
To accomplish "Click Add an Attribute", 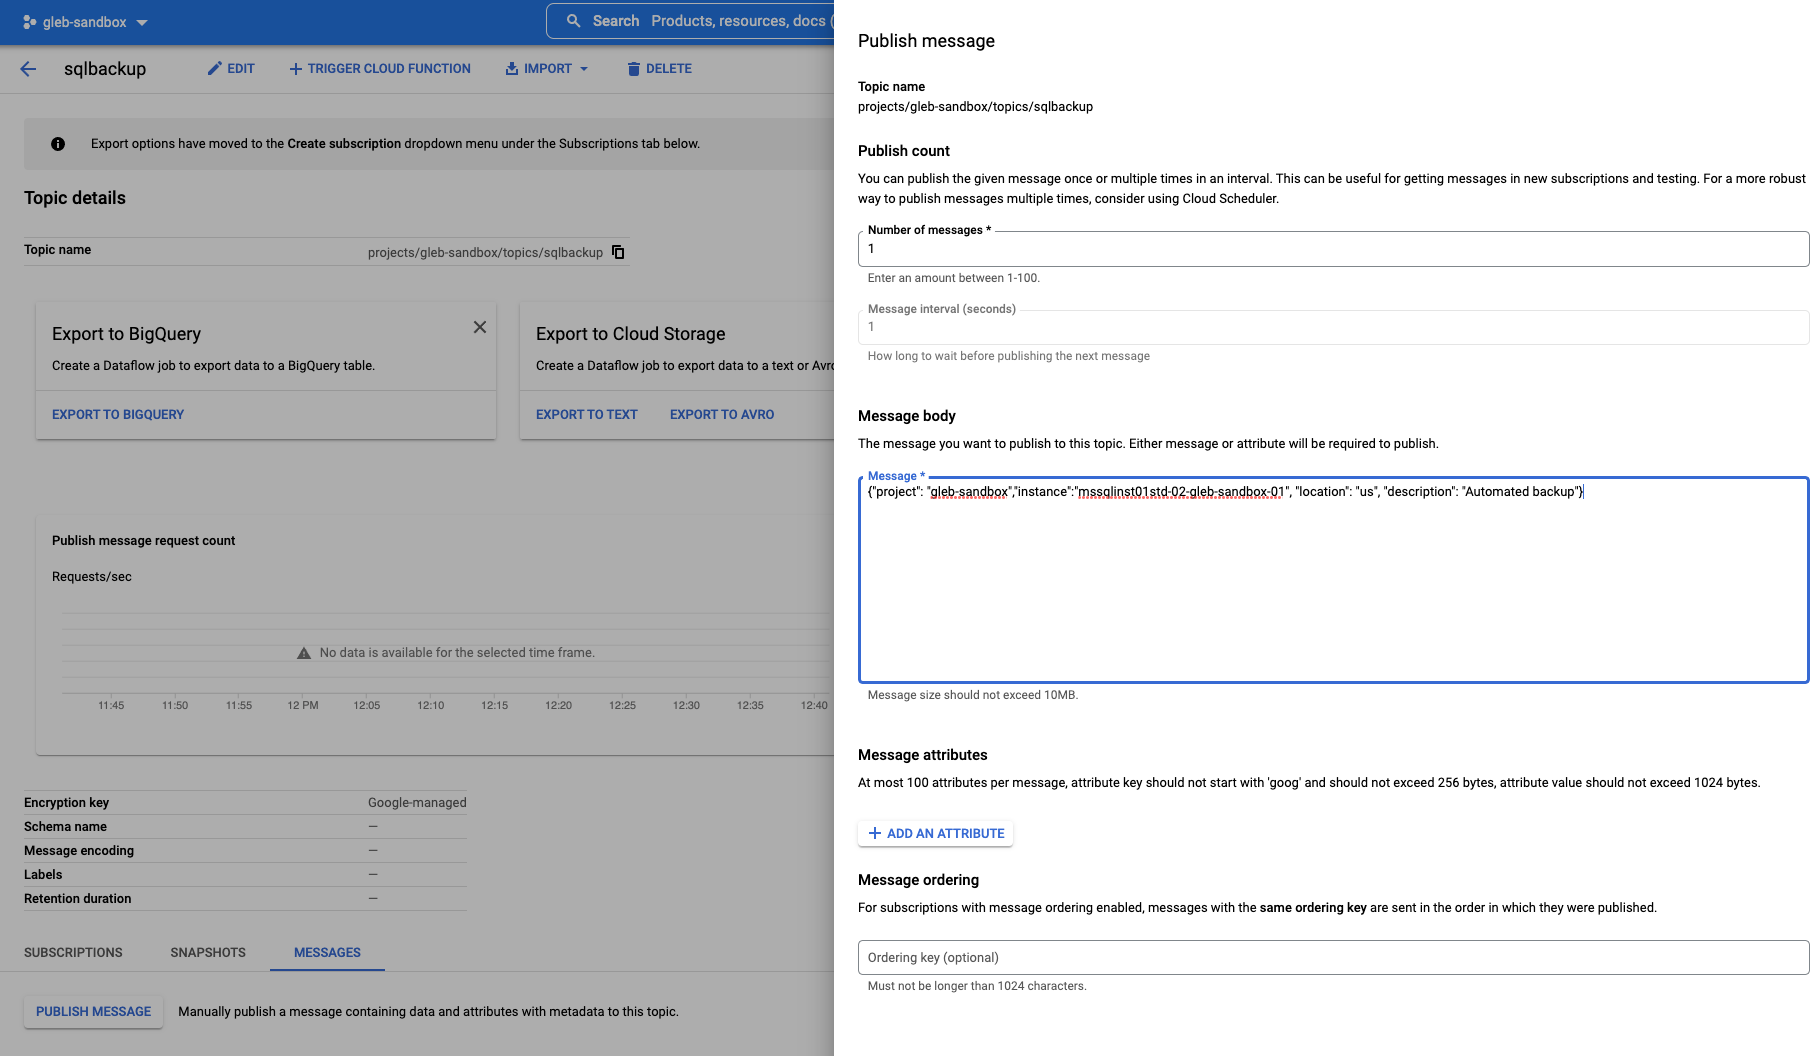I will tap(934, 833).
